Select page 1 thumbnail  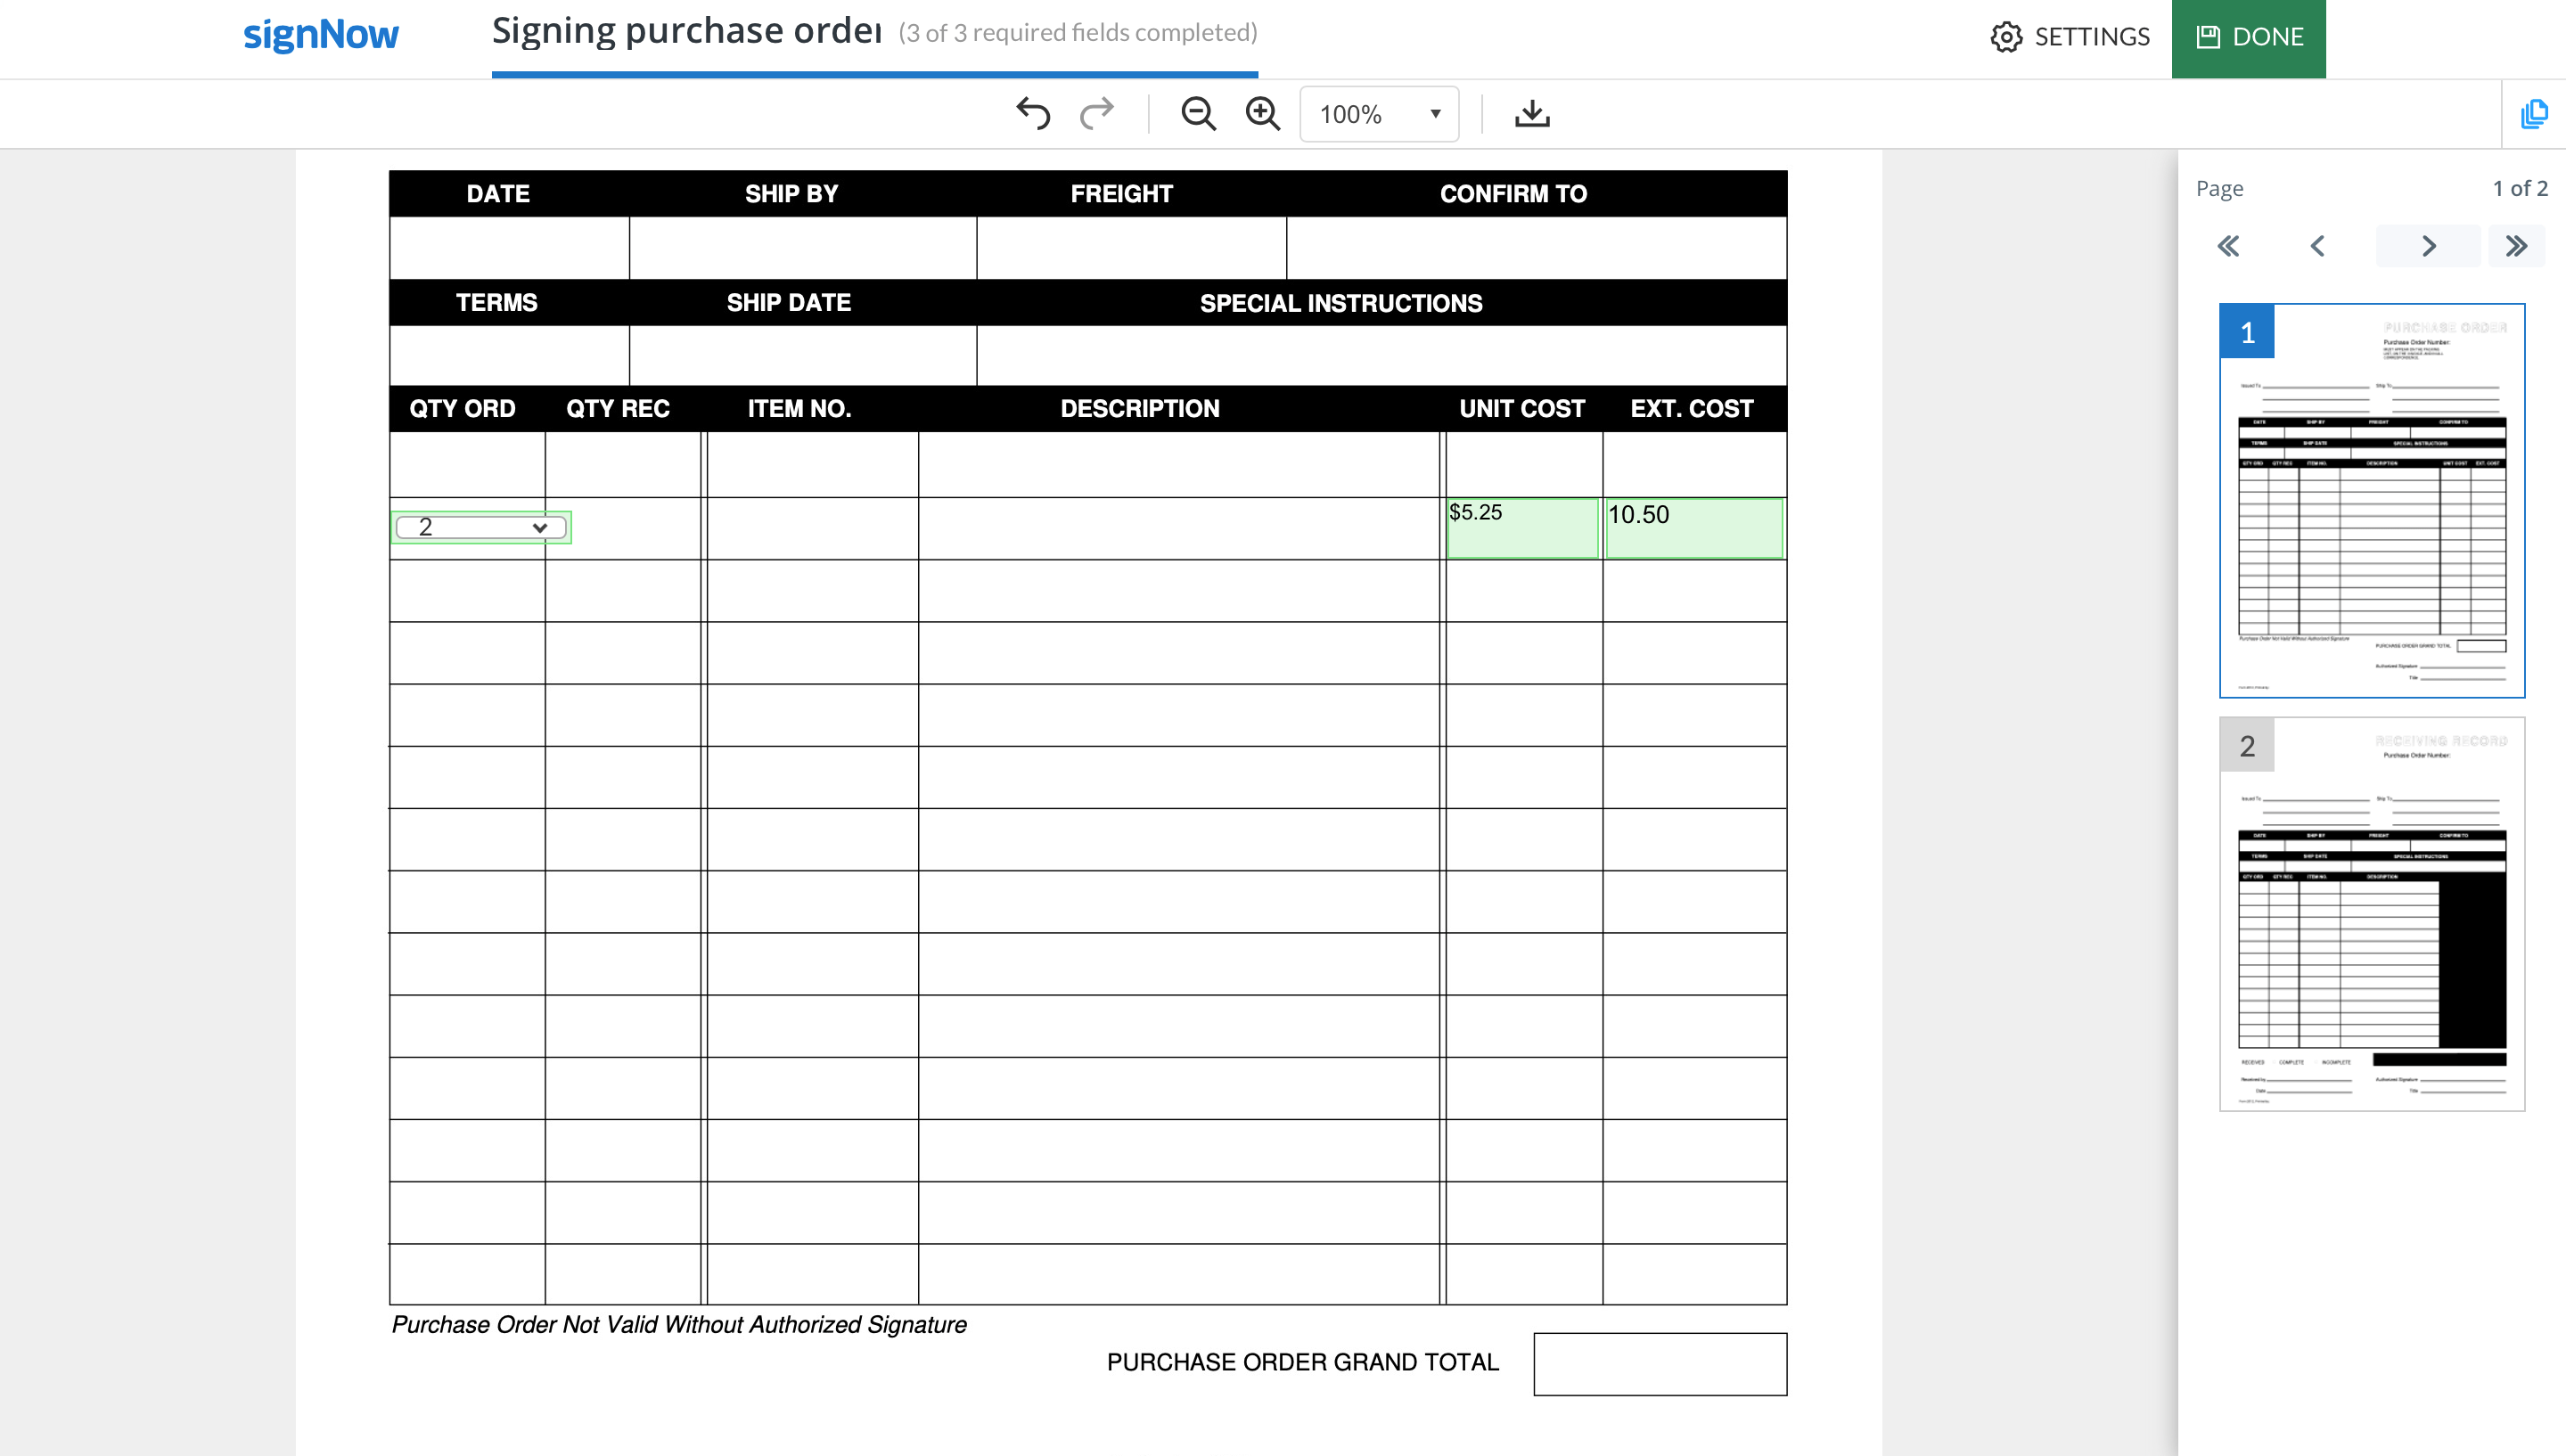2371,500
